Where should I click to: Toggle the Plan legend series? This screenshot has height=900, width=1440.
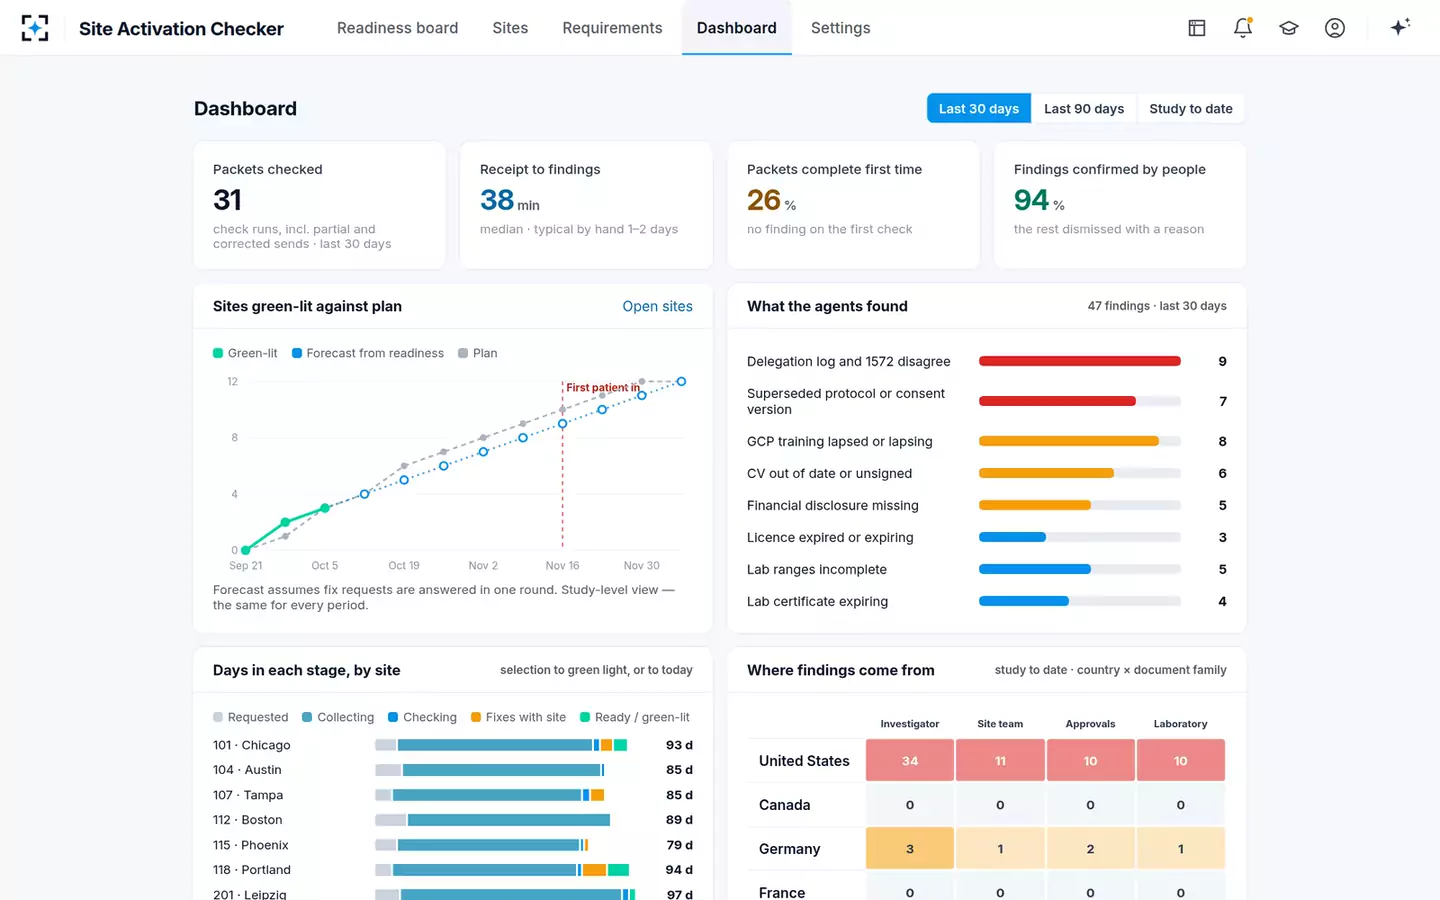click(x=477, y=353)
